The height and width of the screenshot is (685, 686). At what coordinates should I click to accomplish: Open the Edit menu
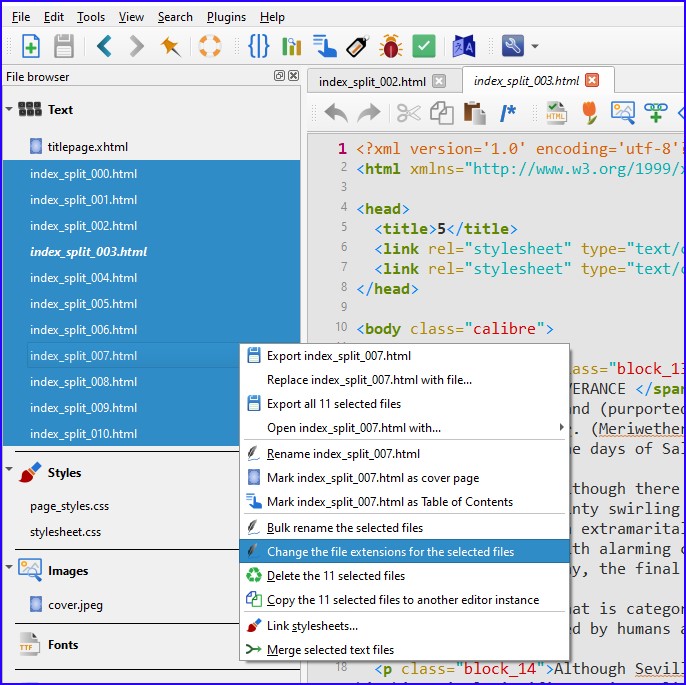[53, 17]
